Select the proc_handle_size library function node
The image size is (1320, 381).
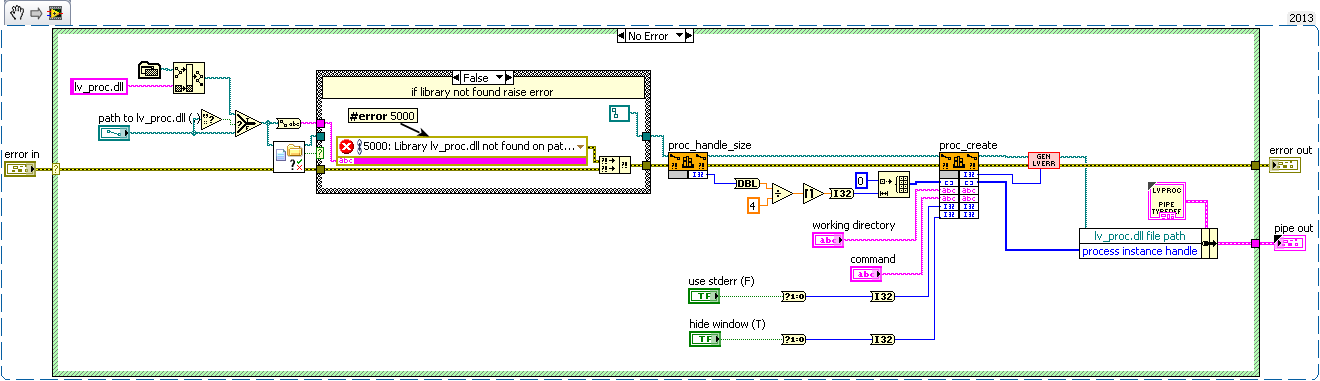(687, 165)
